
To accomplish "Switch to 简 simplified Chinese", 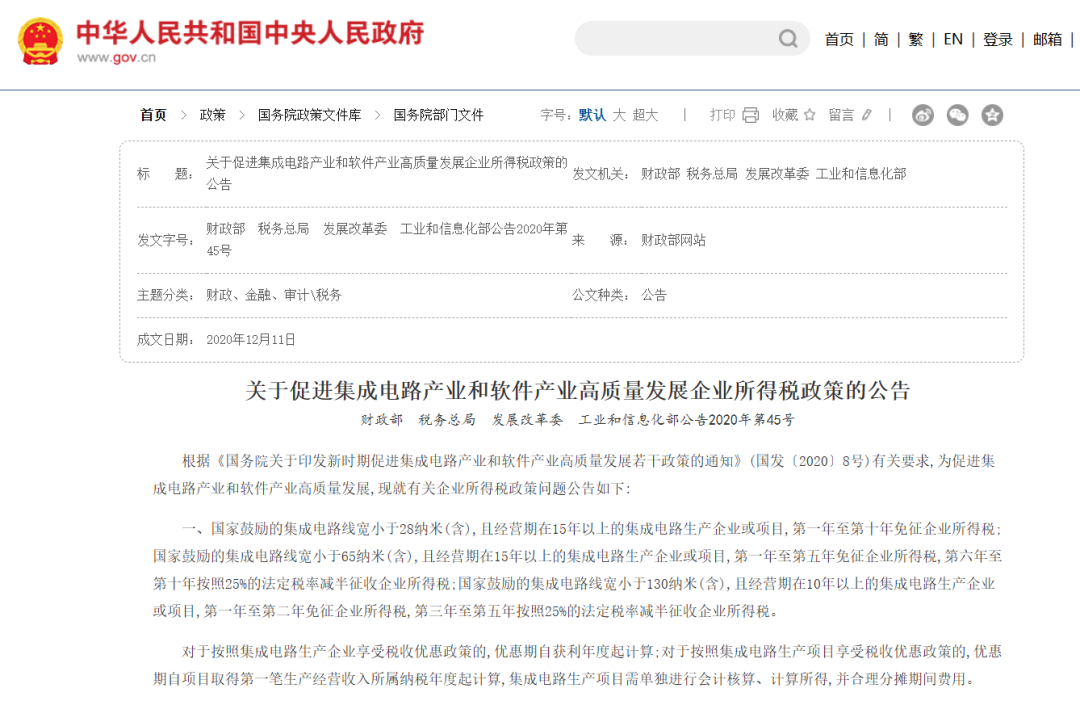I will [880, 39].
